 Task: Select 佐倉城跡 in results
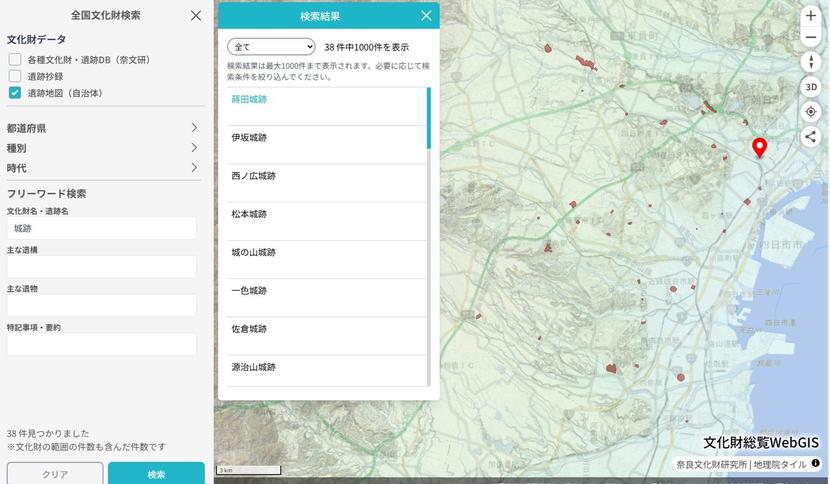click(327, 336)
